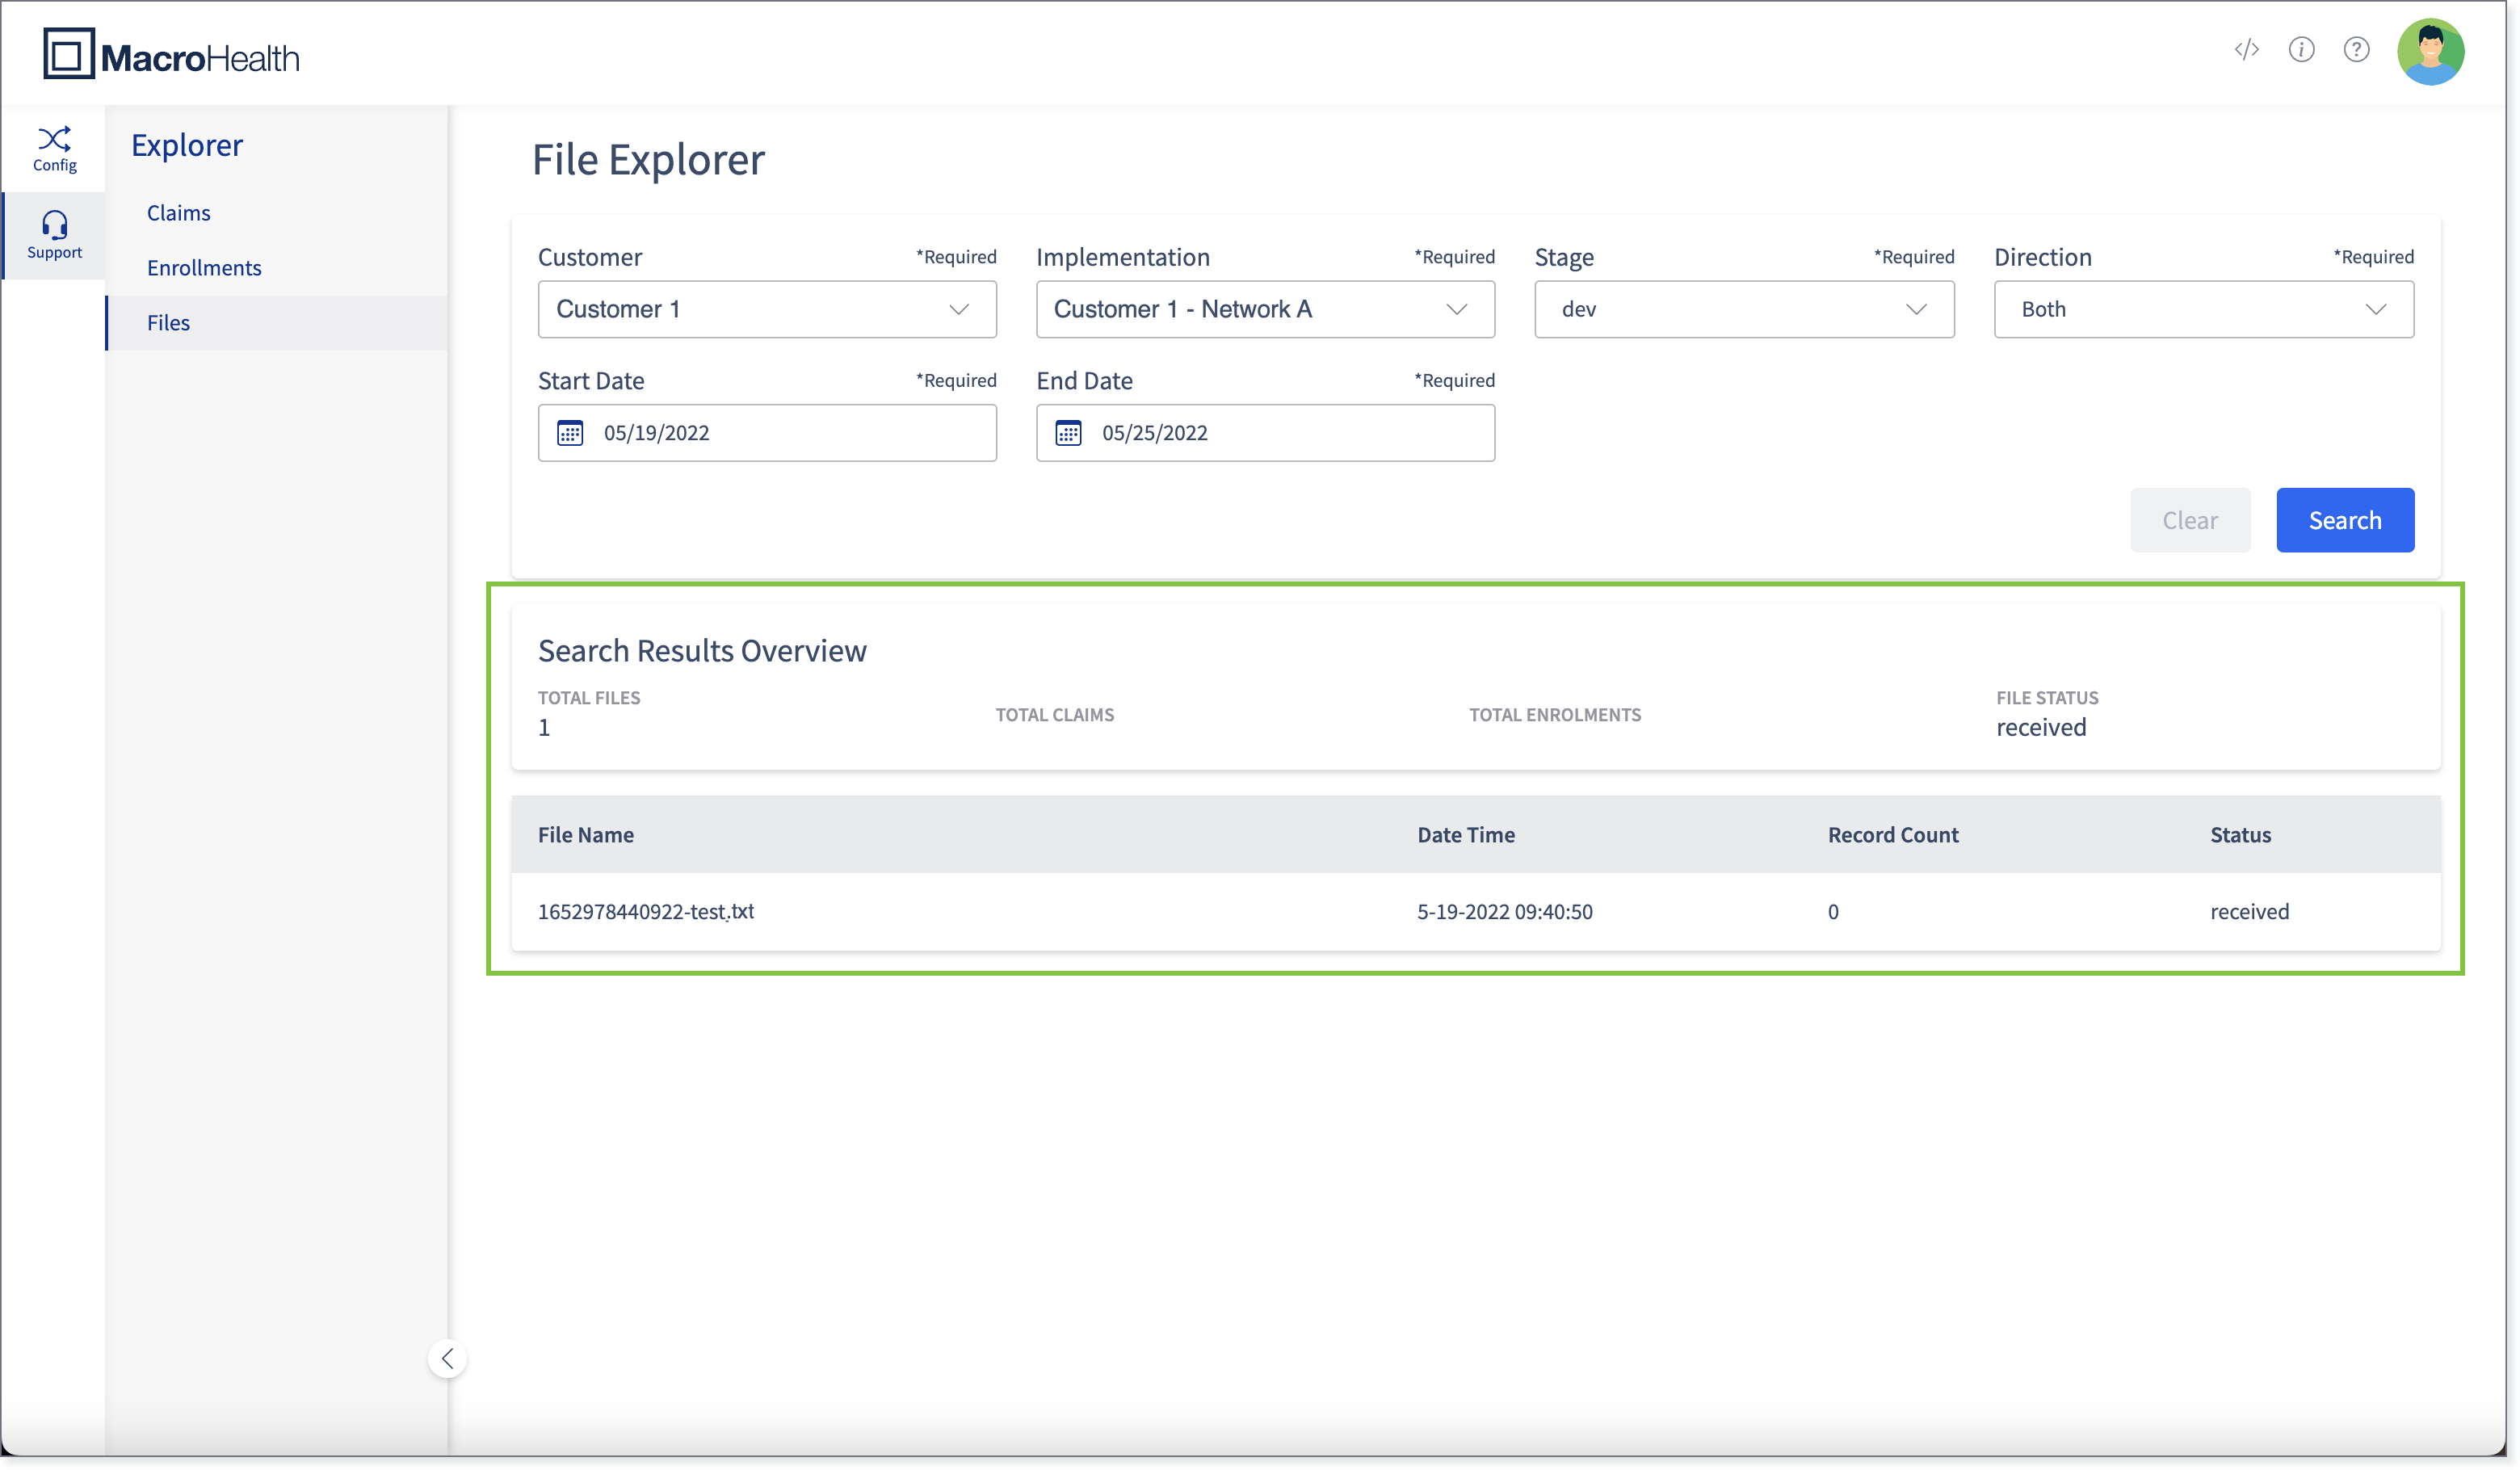Click the MacroHealth logo
Screen dimensions: 2520x1470
click(171, 55)
